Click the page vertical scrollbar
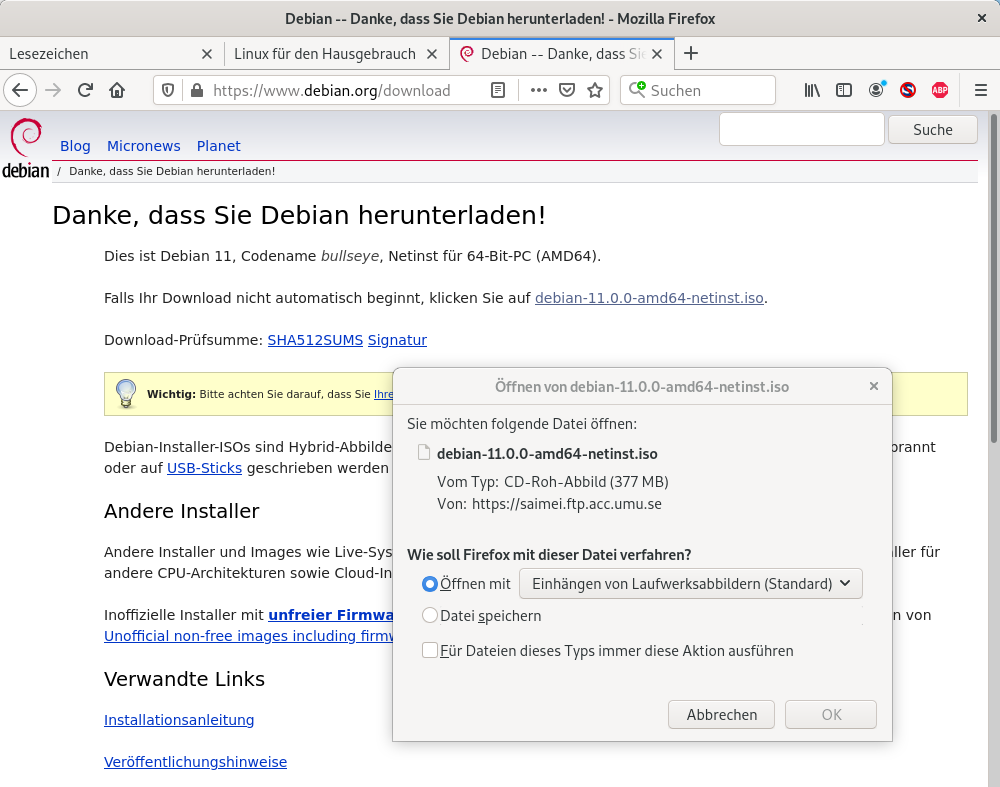Viewport: 1000px width, 787px height. pyautogui.click(x=994, y=278)
